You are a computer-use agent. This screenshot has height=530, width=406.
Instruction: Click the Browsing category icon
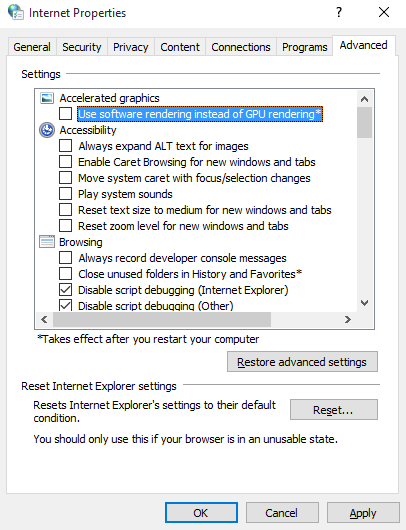tap(47, 242)
